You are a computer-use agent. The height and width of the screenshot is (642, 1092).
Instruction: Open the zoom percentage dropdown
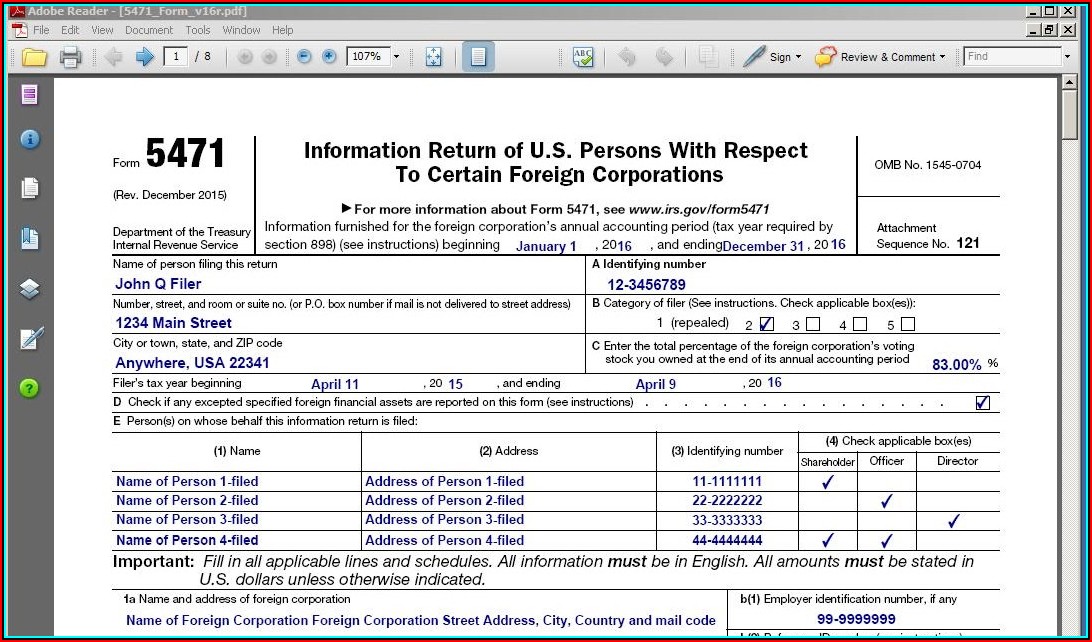pos(397,57)
